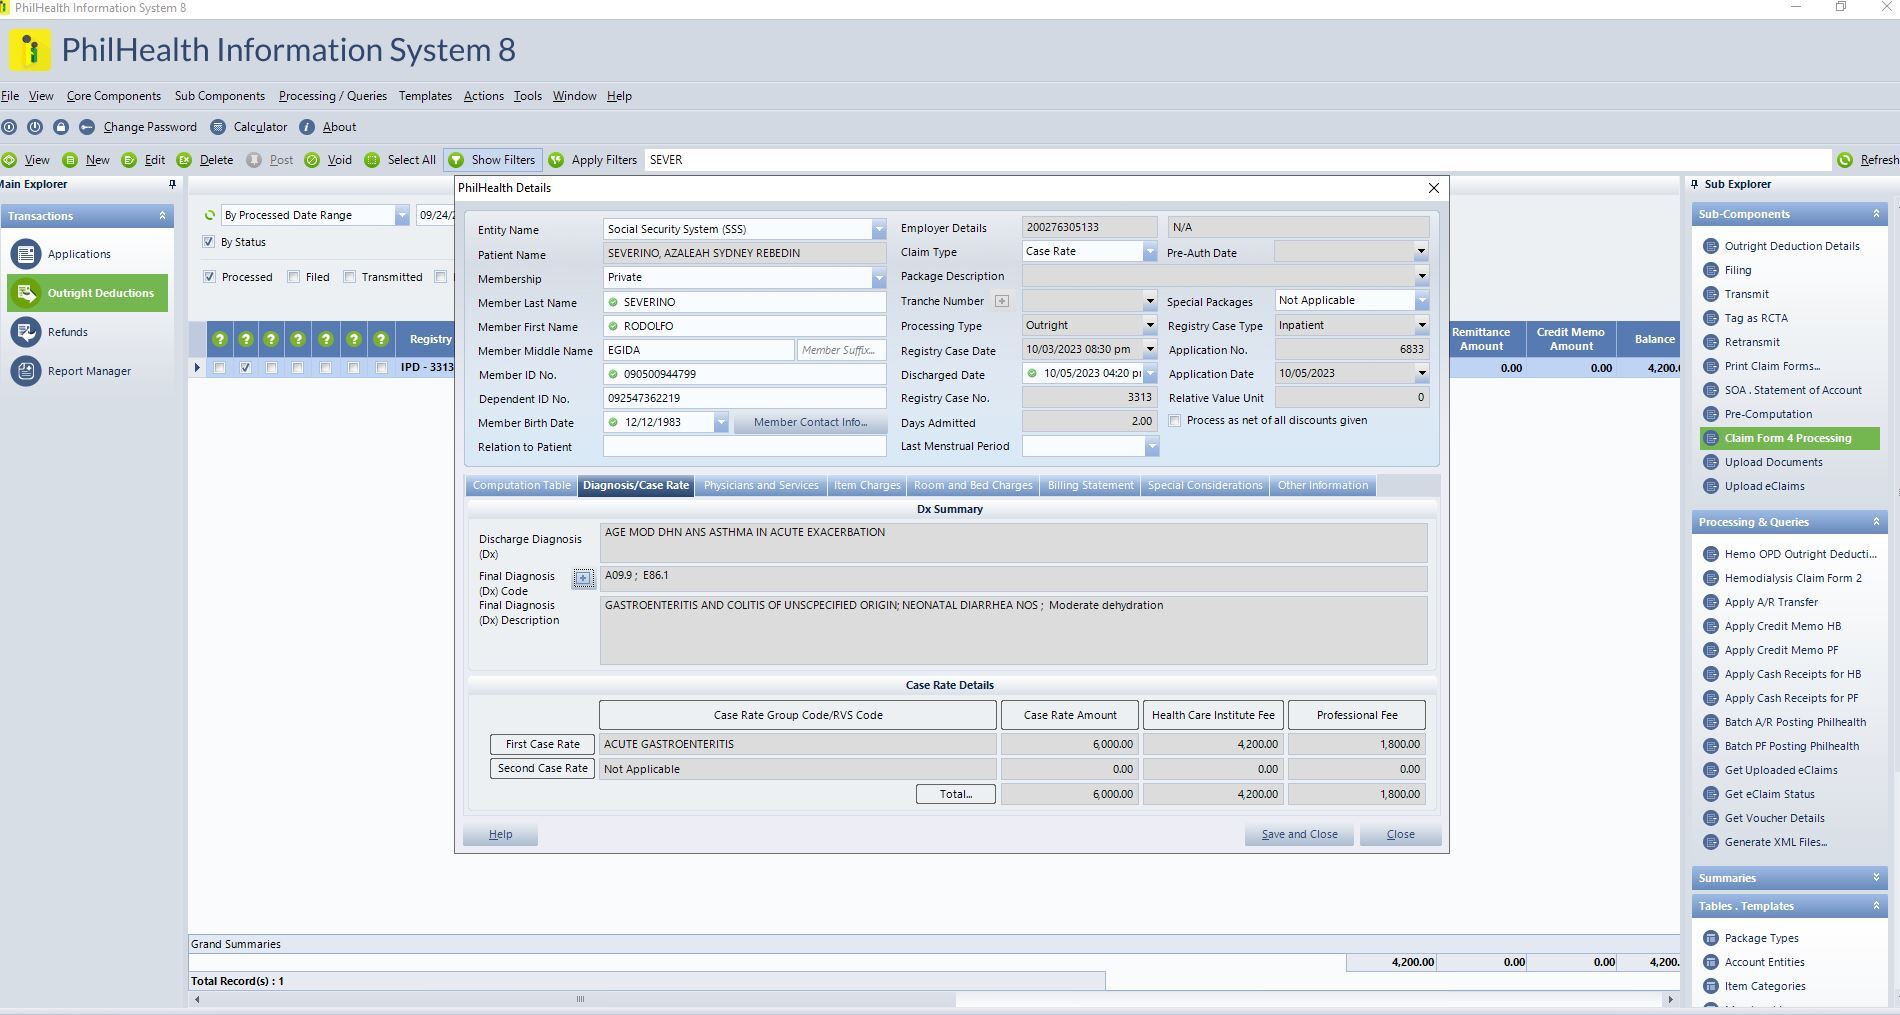The width and height of the screenshot is (1900, 1015).
Task: Click the filter text field containing SEVER
Action: [1237, 160]
